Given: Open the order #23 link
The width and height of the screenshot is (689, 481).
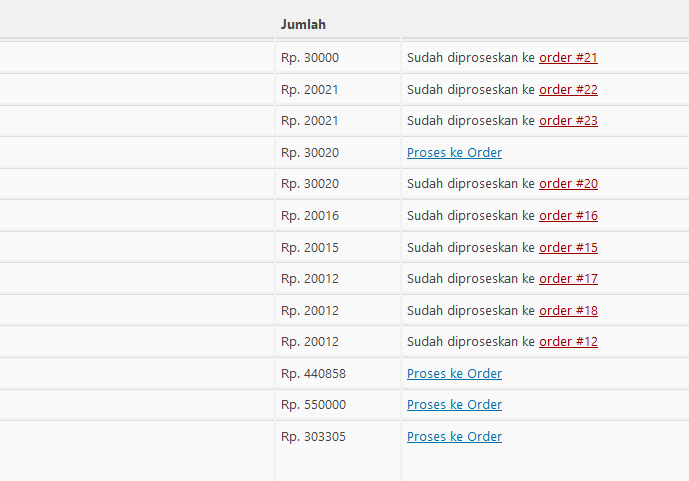Looking at the screenshot, I should [568, 121].
